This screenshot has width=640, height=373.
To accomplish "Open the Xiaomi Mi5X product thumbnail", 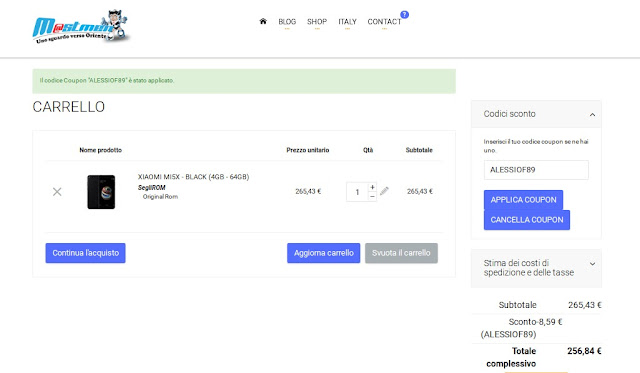I will (x=101, y=192).
